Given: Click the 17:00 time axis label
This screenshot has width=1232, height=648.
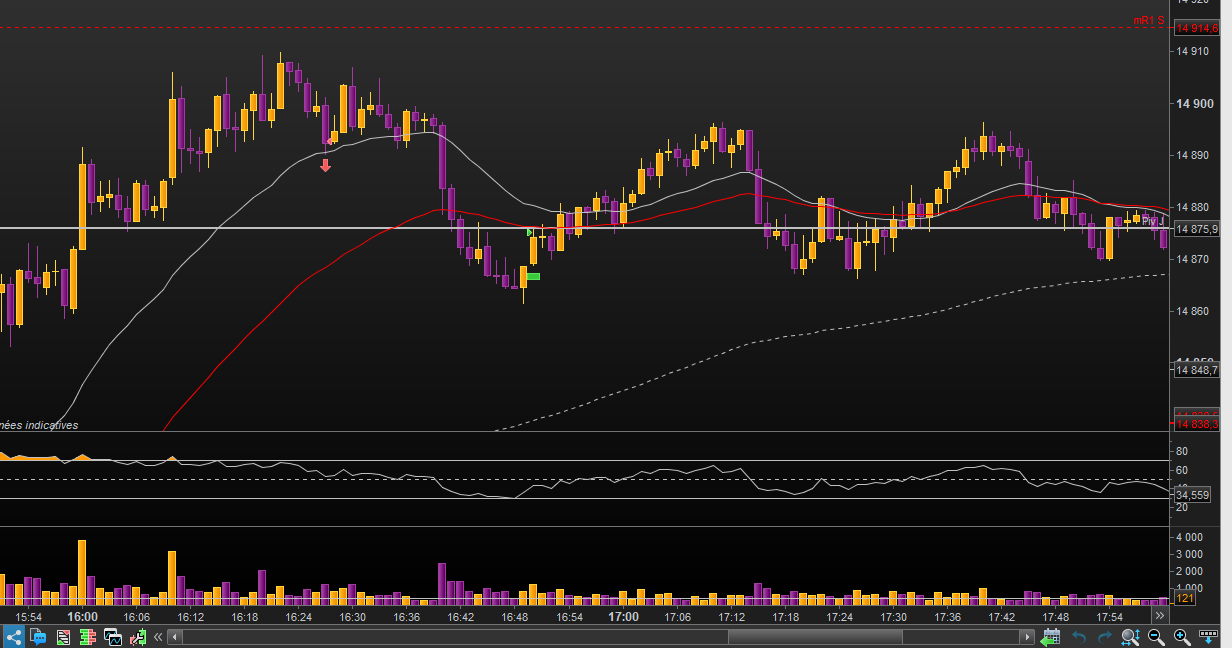Looking at the screenshot, I should (623, 617).
